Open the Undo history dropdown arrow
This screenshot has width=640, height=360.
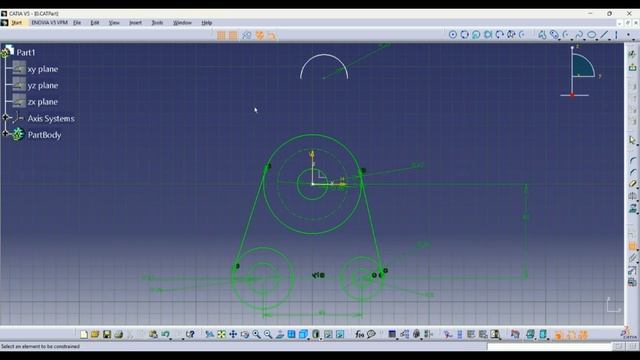pos(171,338)
